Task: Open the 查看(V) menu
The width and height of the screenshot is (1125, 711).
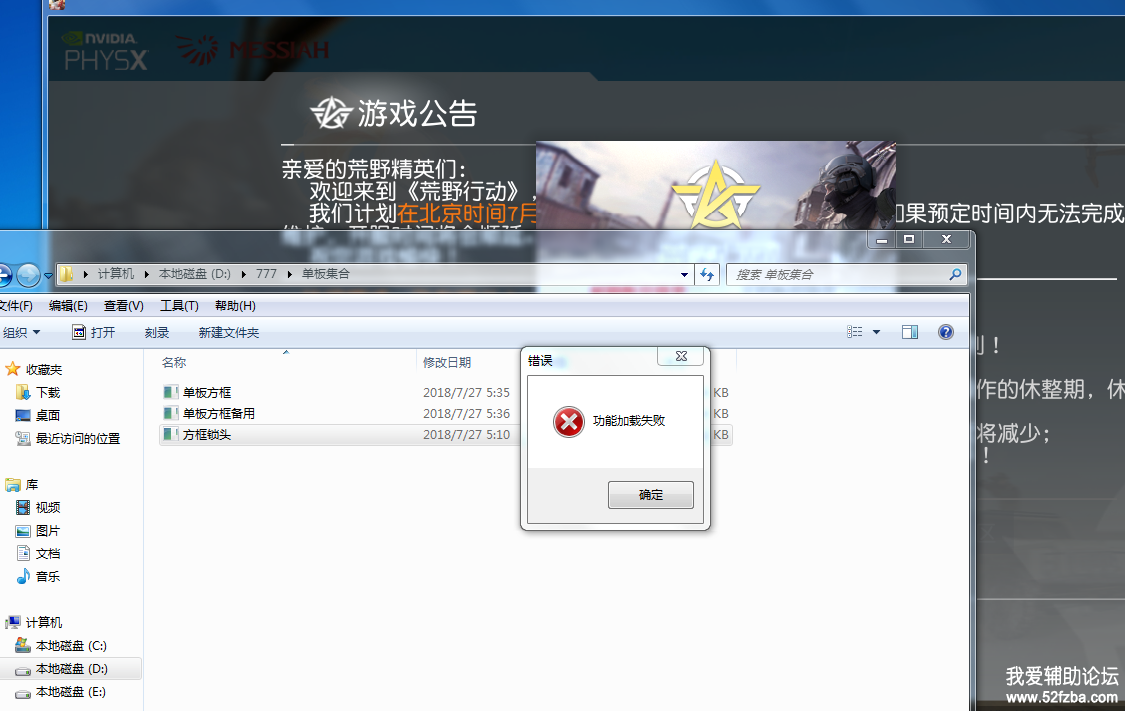Action: [x=123, y=306]
